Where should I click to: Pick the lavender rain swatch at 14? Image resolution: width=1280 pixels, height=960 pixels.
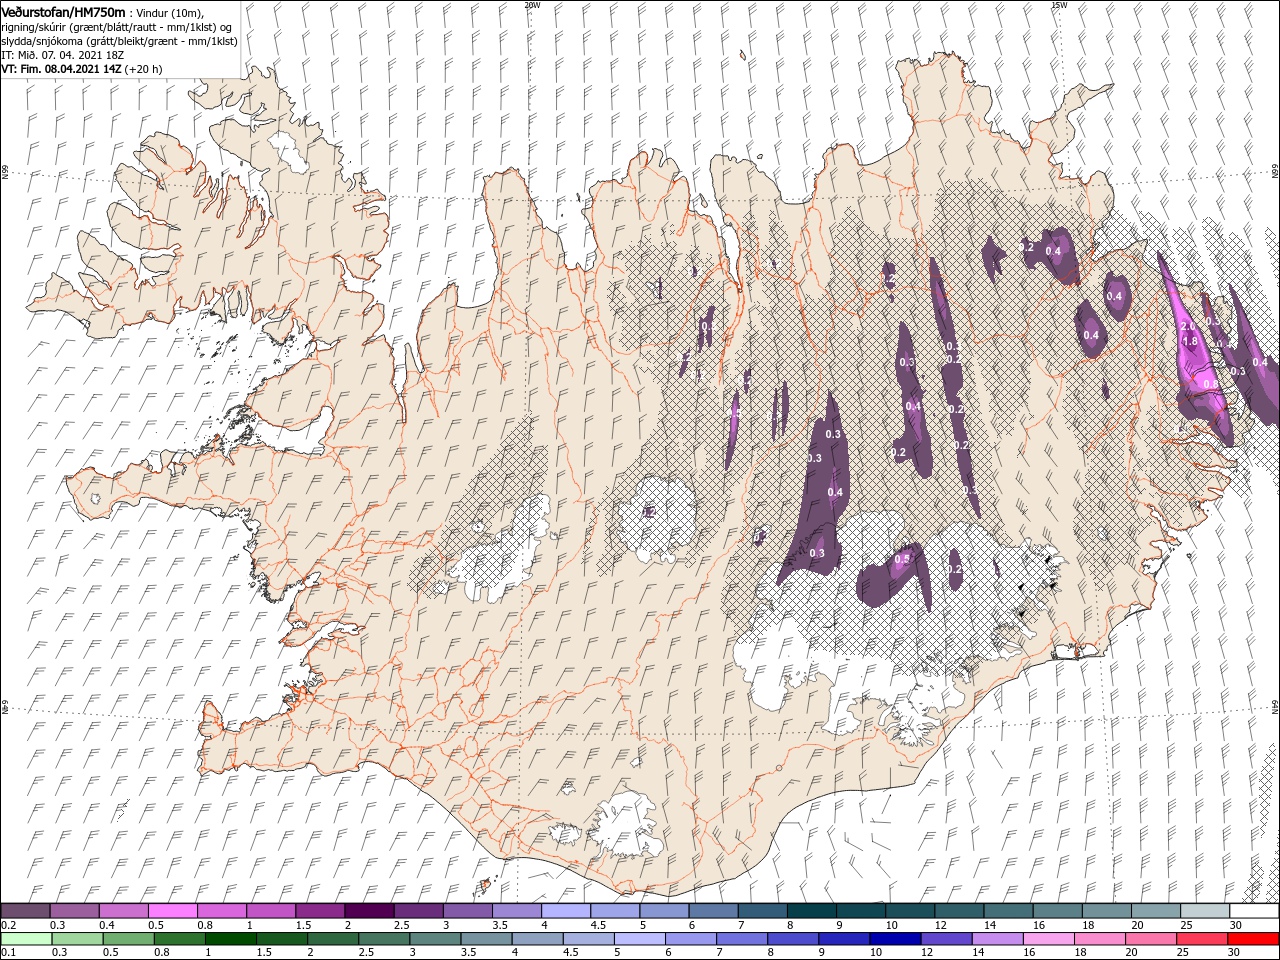tap(998, 938)
